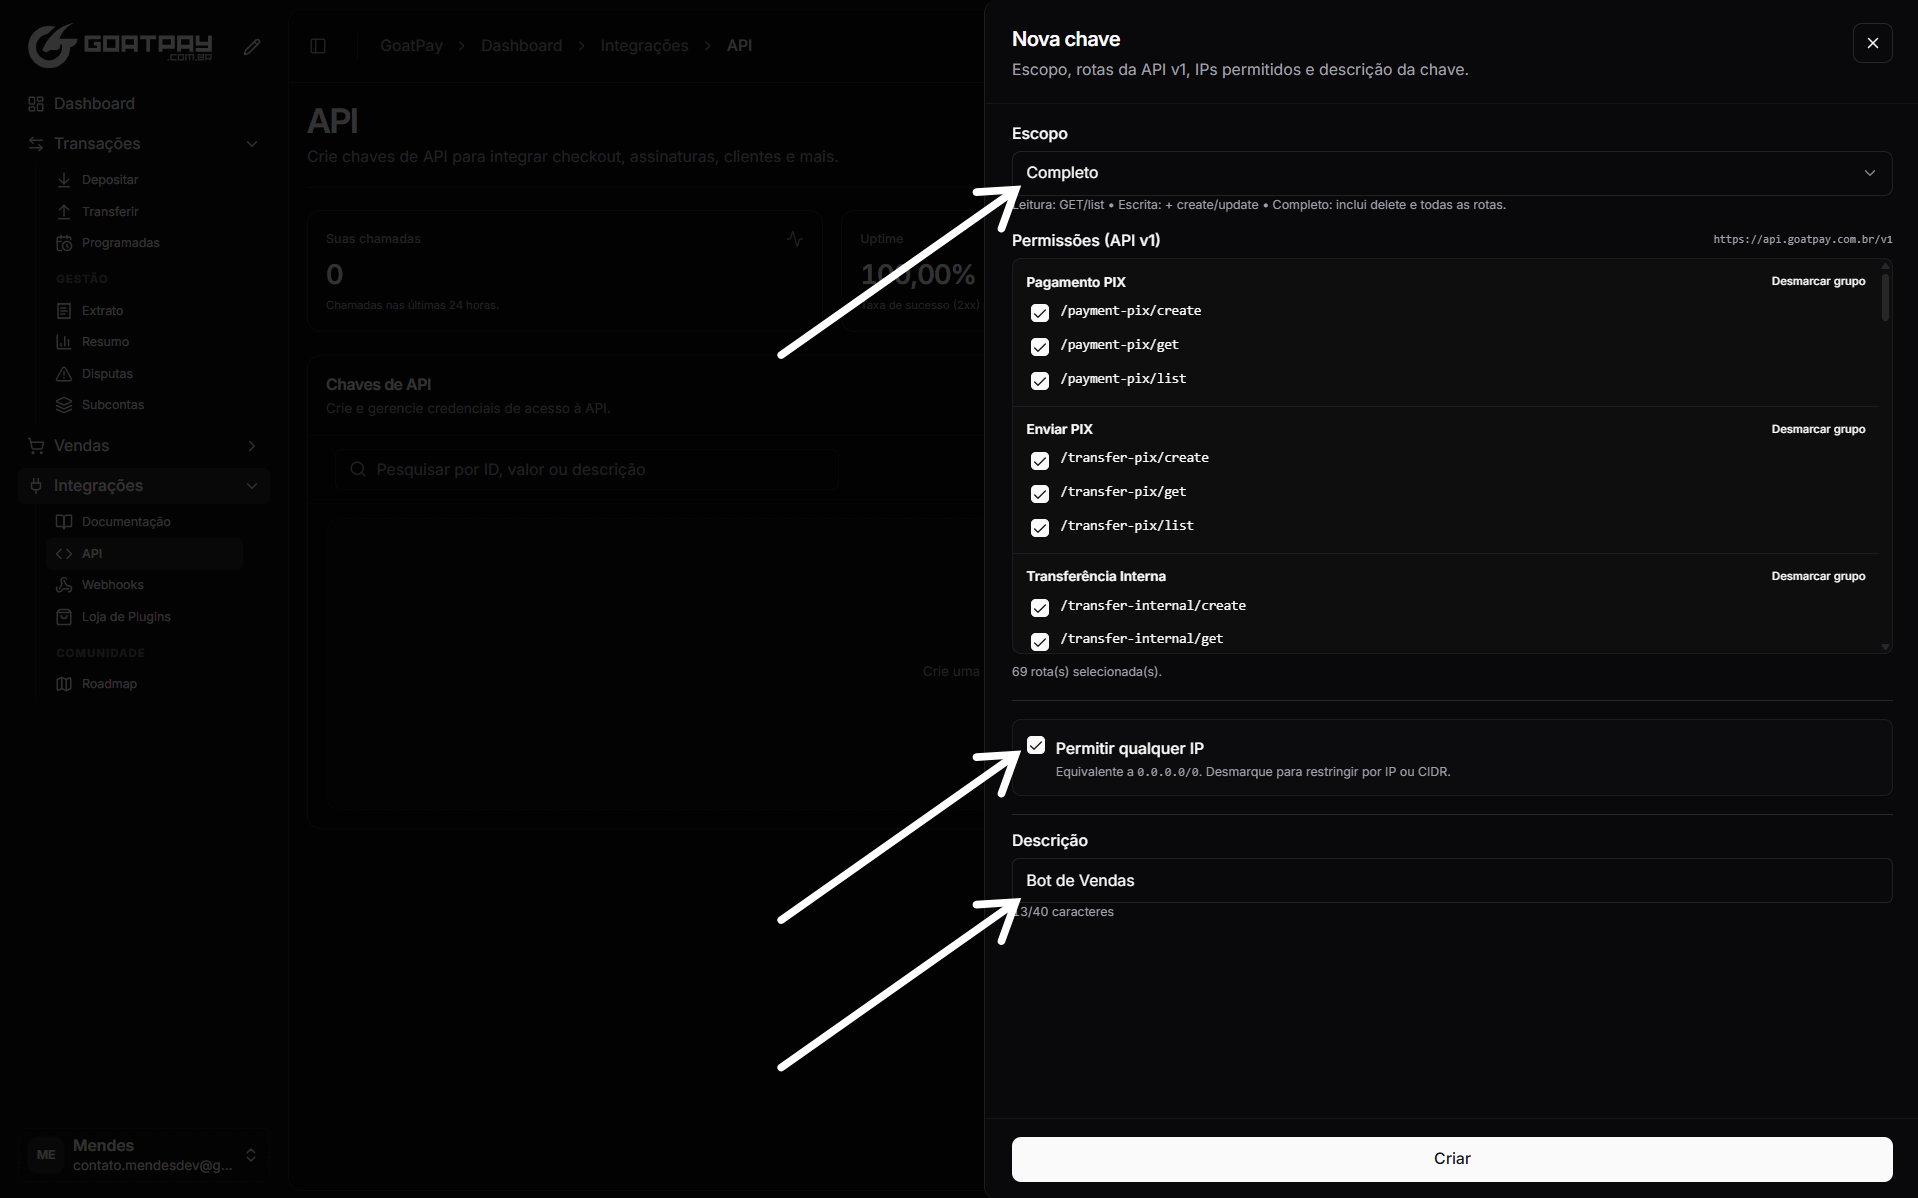Screen dimensions: 1918x1198
Task: Click the pencil edit icon beside logo
Action: [x=252, y=46]
